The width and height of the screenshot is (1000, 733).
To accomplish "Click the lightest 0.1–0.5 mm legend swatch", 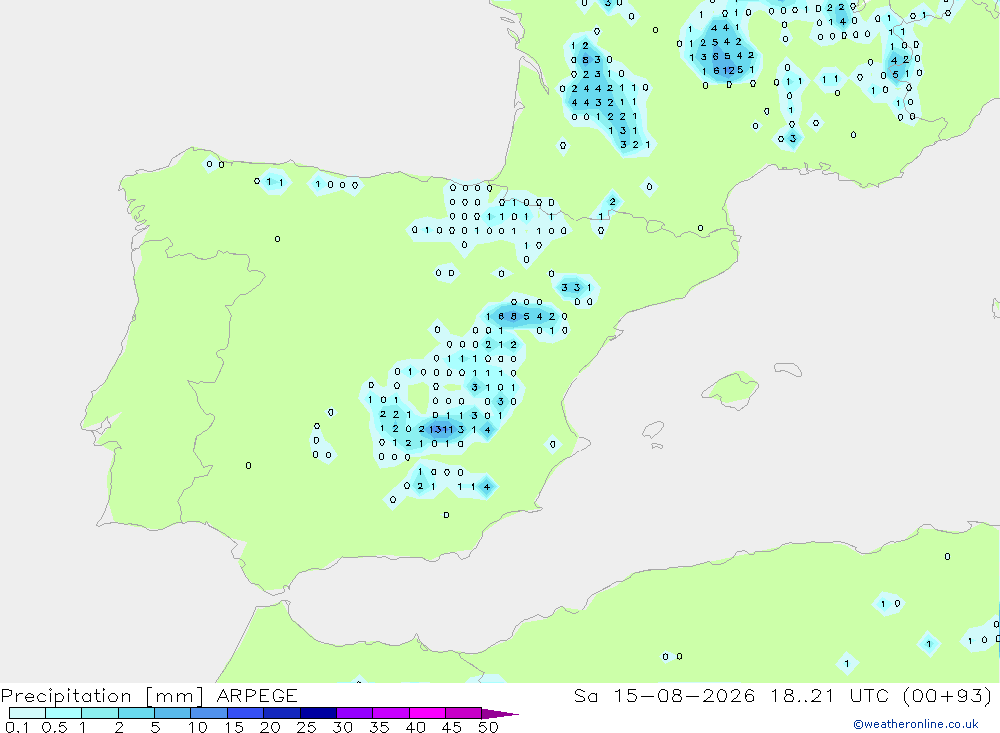I will point(27,713).
